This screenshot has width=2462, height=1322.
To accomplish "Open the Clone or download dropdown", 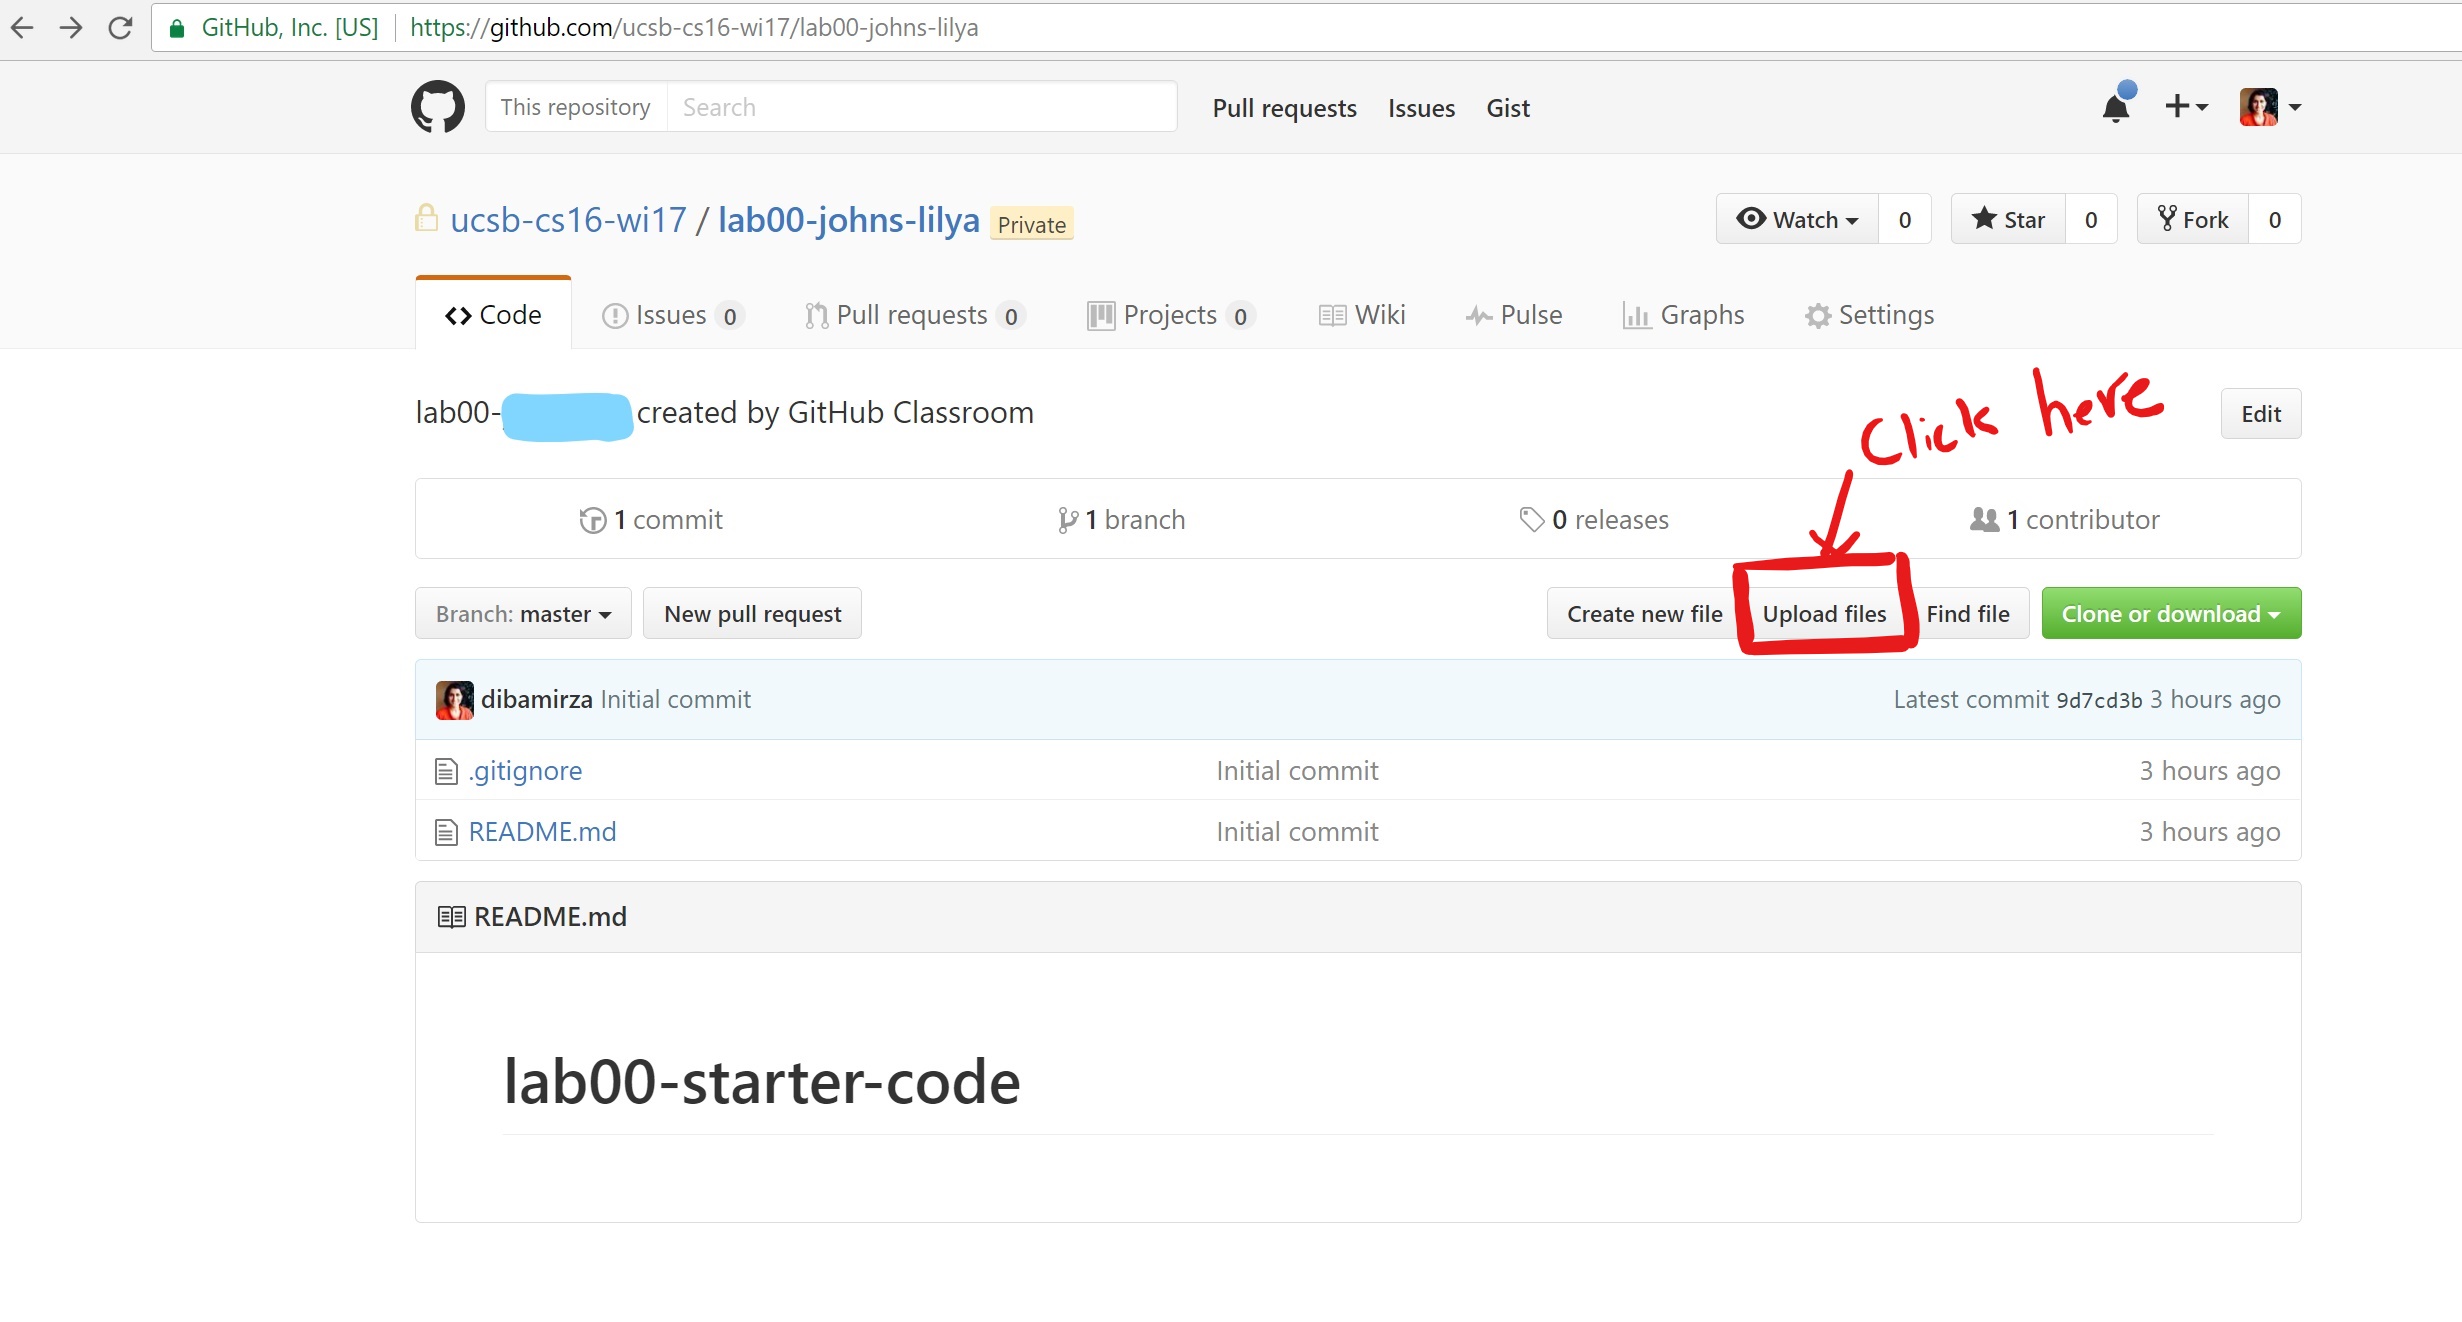I will [x=2171, y=613].
